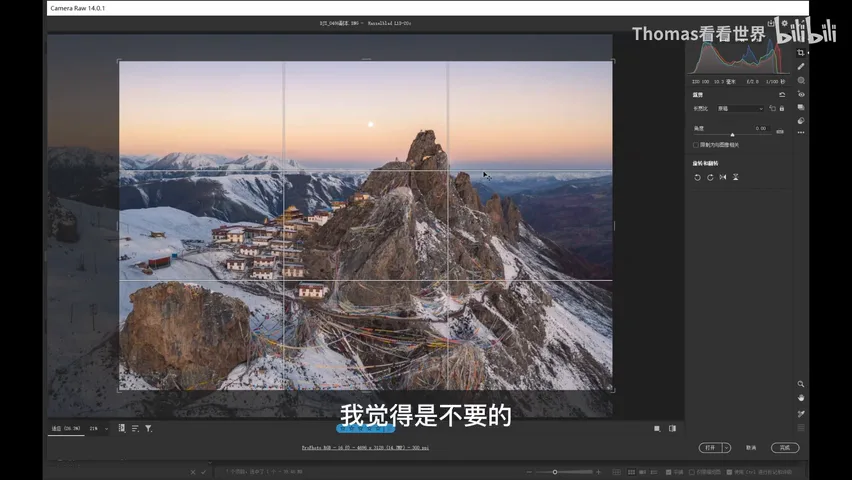Expand the Open button arrow options
Viewport: 852px width, 480px height.
pyautogui.click(x=726, y=448)
